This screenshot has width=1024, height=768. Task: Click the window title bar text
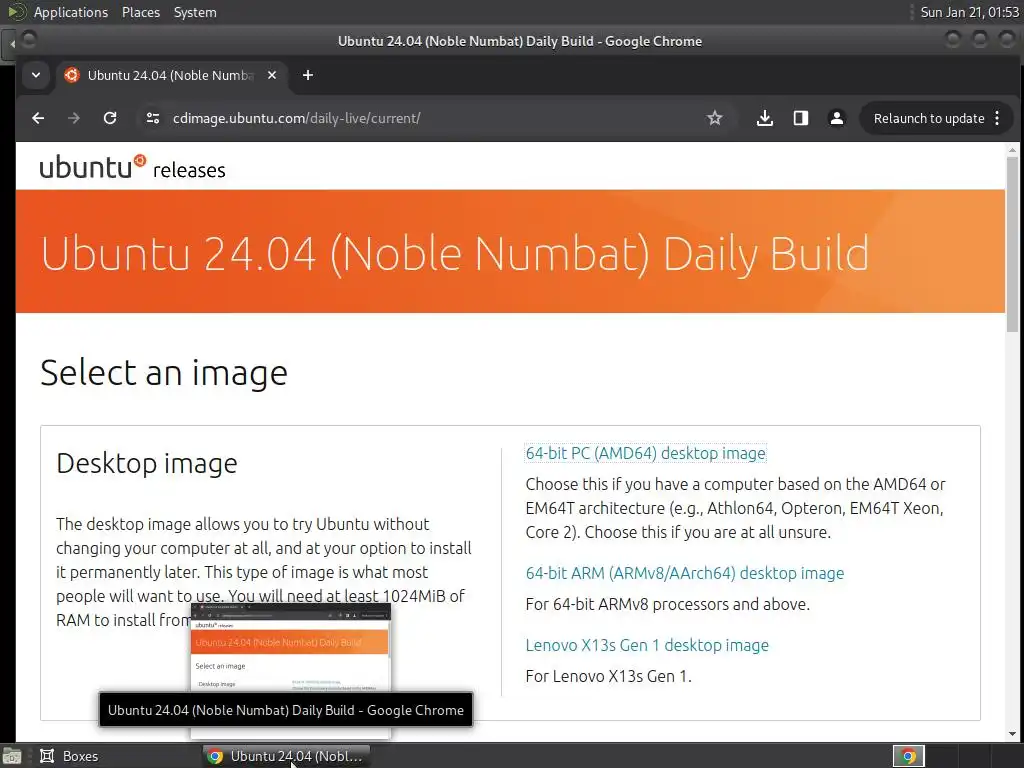click(520, 41)
